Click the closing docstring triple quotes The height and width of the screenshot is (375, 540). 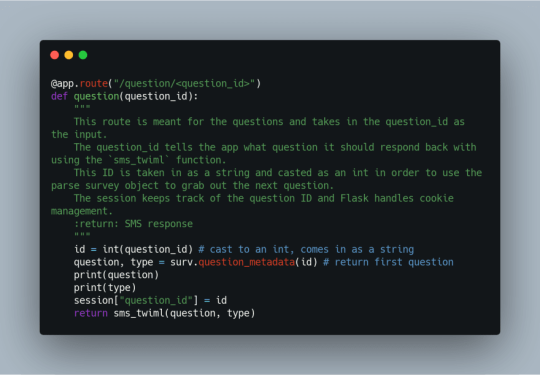82,235
